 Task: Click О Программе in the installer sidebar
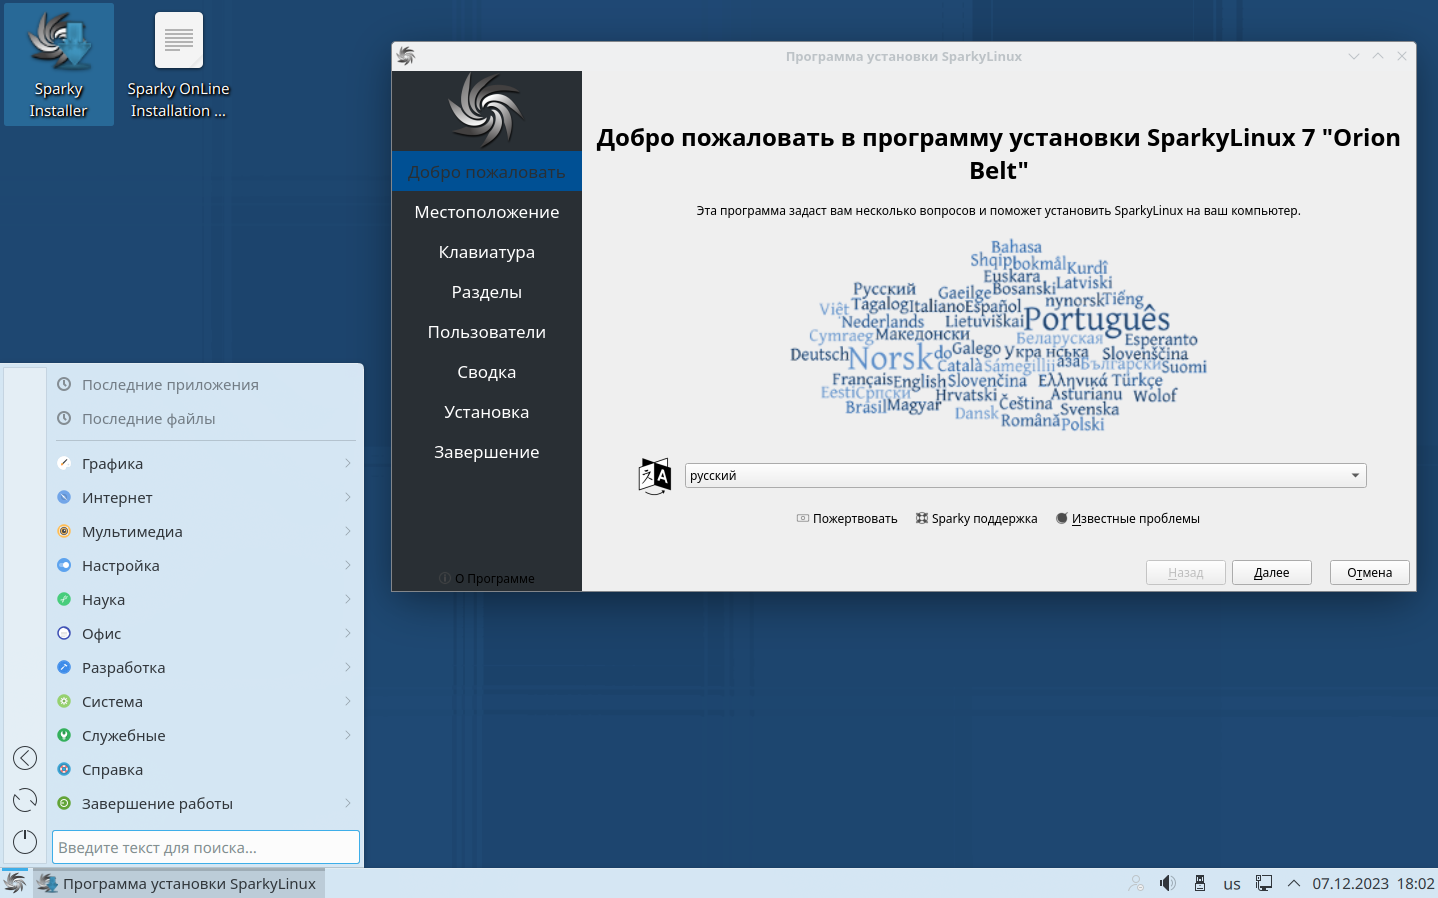[487, 578]
